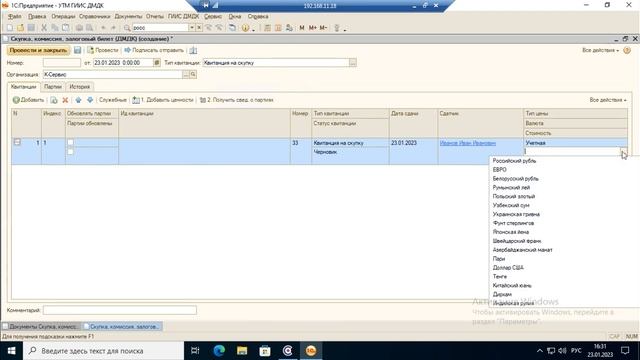Collapse row 1 with the minus box
640x360 pixels.
tap(17, 142)
